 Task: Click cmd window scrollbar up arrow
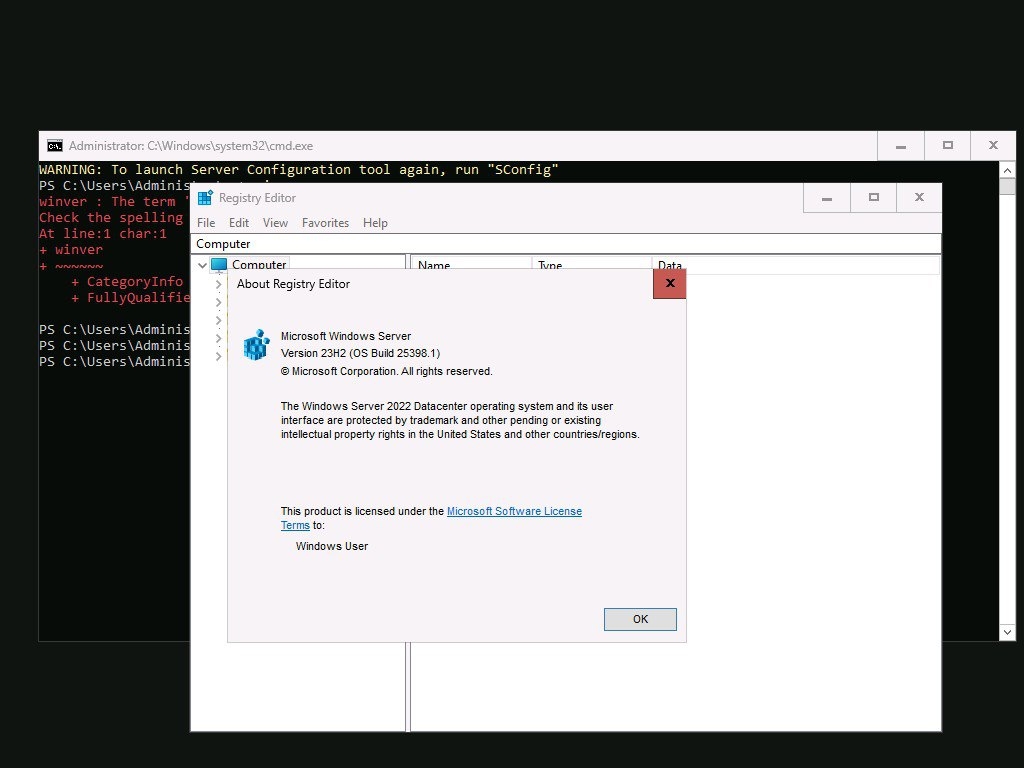coord(1007,170)
